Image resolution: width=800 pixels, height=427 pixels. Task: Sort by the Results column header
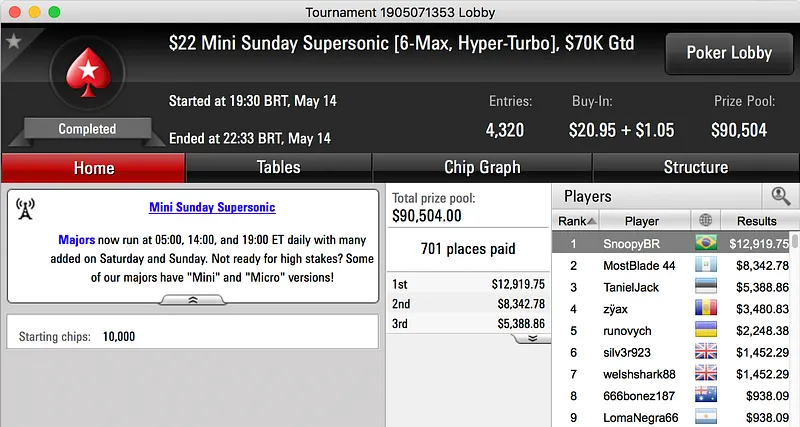pos(756,221)
